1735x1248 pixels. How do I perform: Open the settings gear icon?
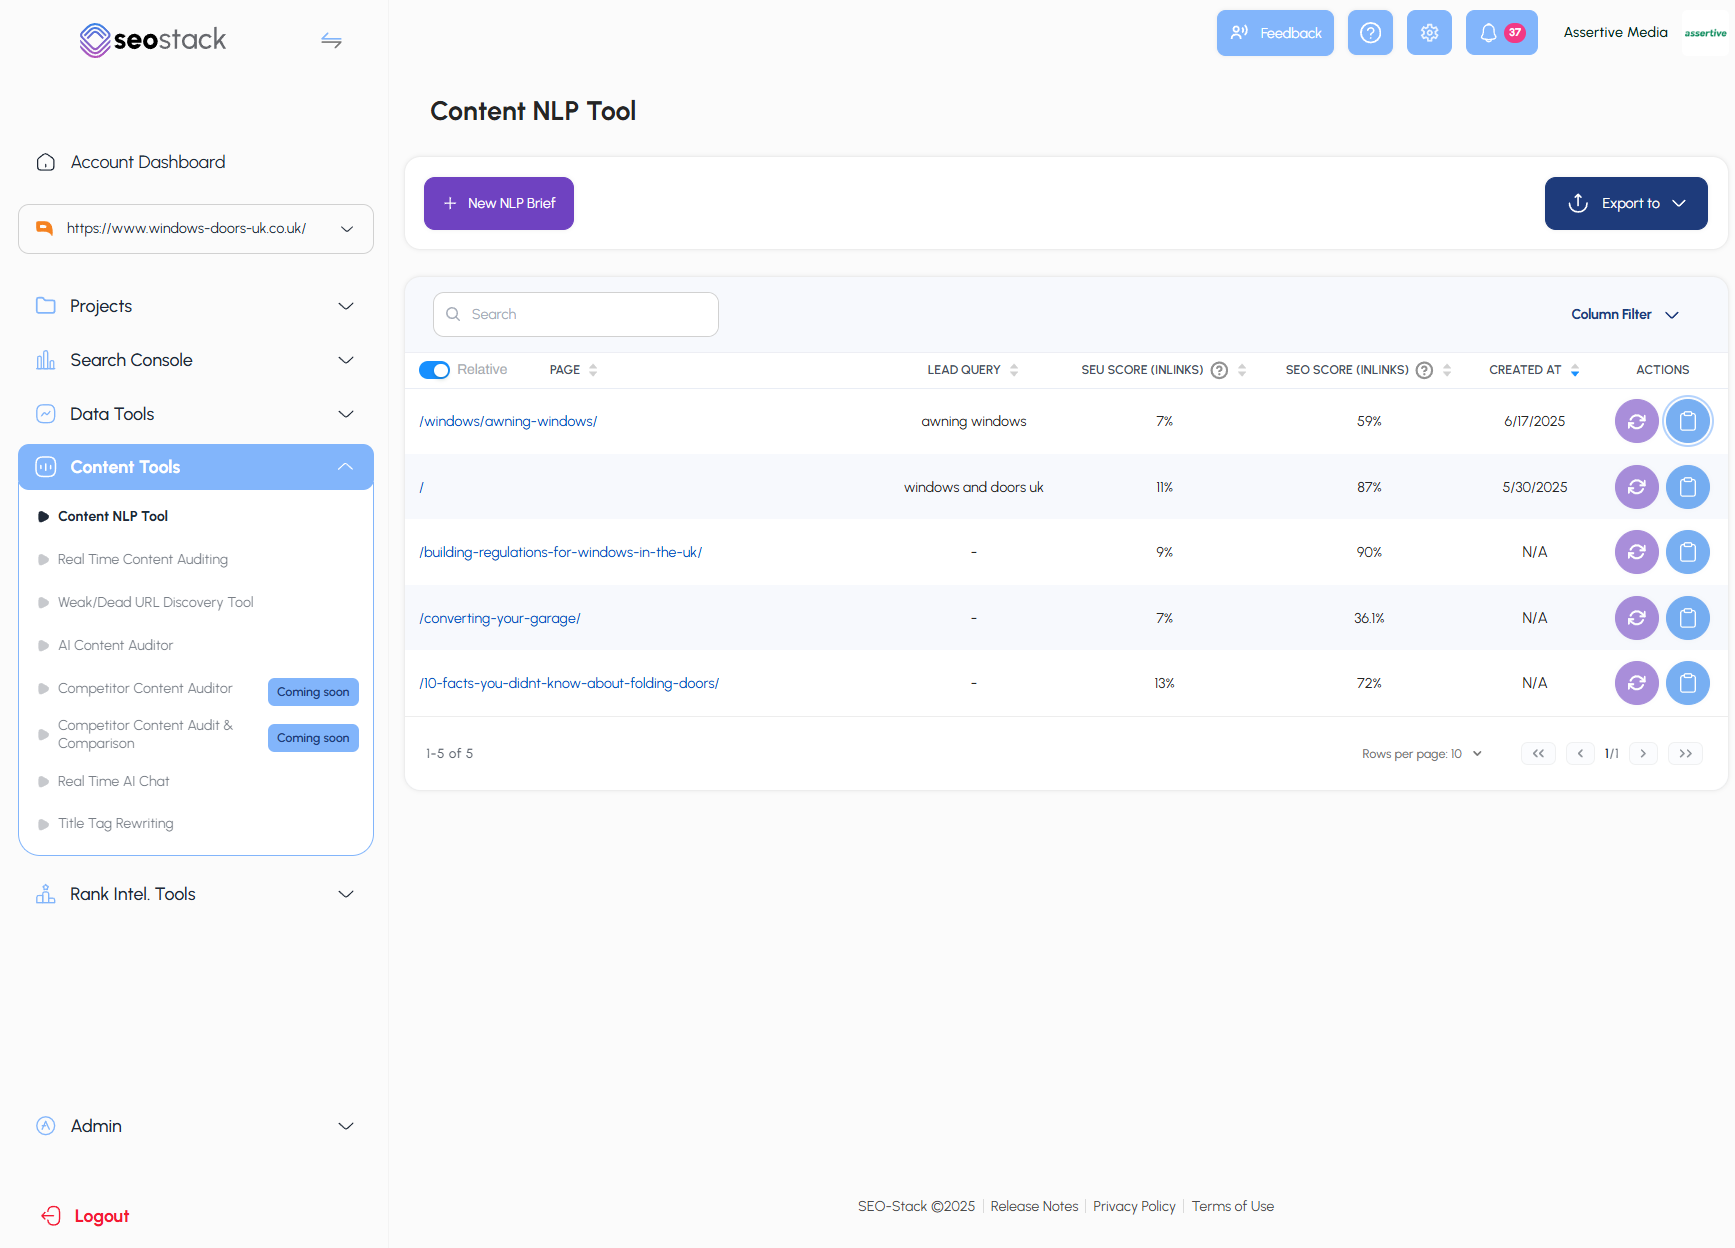(1428, 32)
